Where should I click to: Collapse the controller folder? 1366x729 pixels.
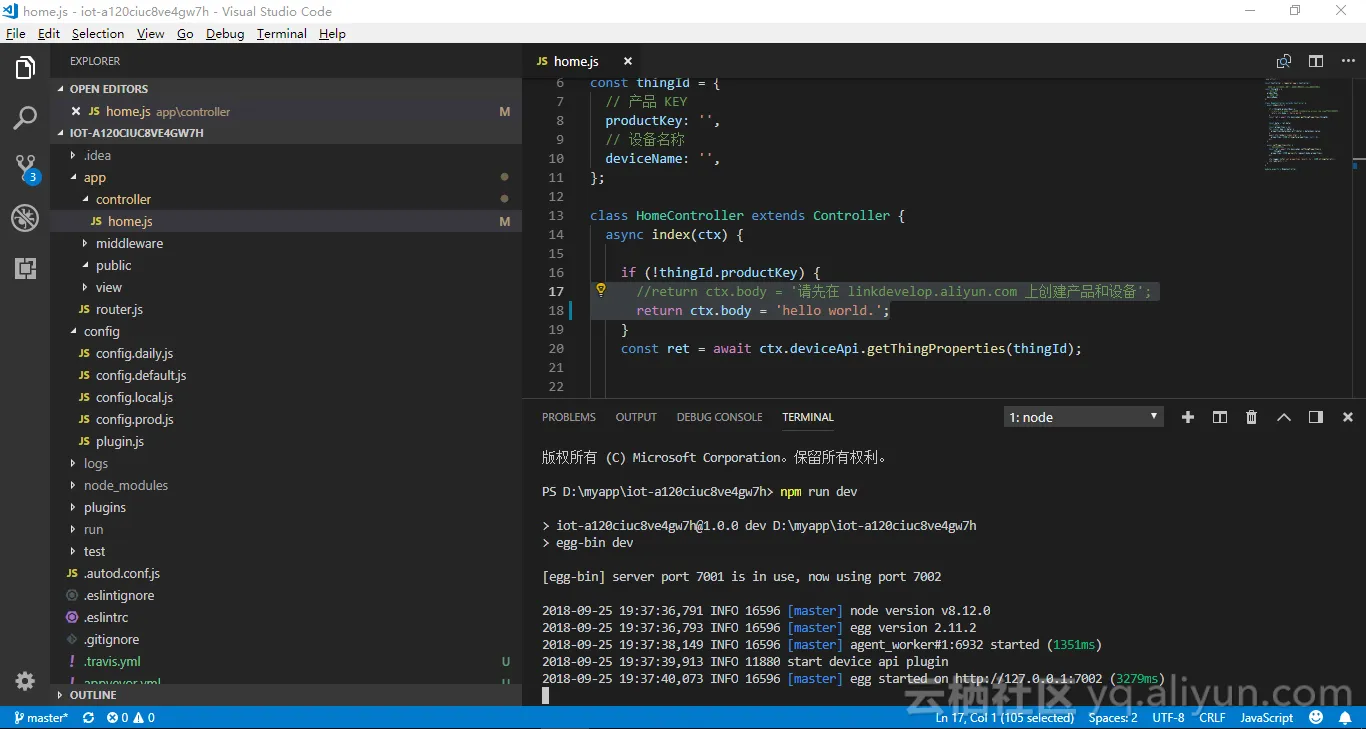(286, 199)
